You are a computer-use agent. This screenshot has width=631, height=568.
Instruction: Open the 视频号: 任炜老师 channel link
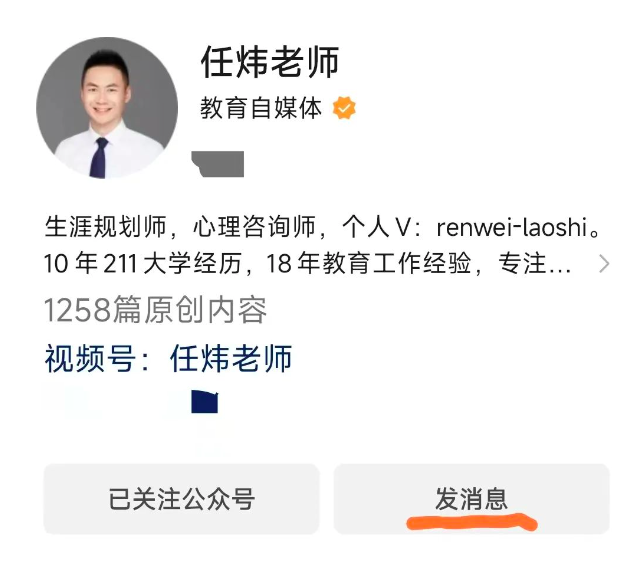coord(168,358)
